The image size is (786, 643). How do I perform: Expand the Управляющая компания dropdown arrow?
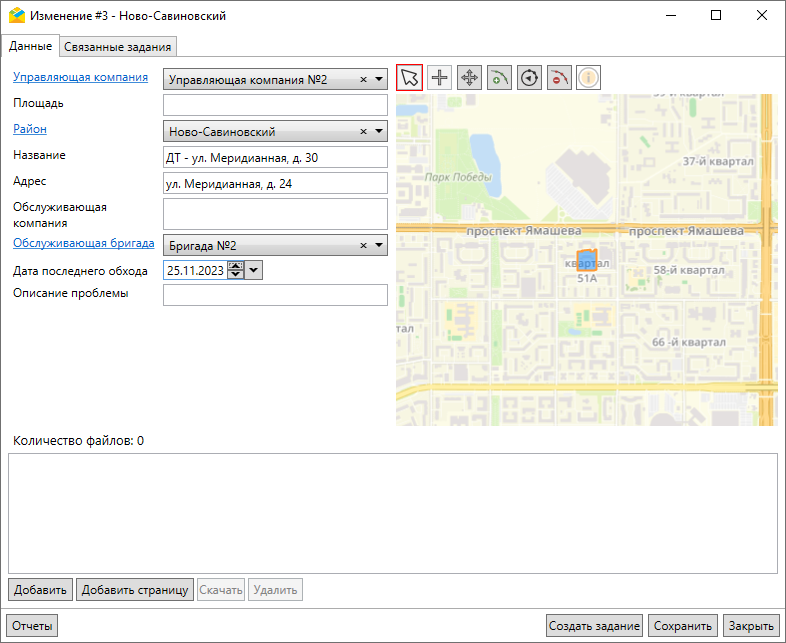pos(379,79)
